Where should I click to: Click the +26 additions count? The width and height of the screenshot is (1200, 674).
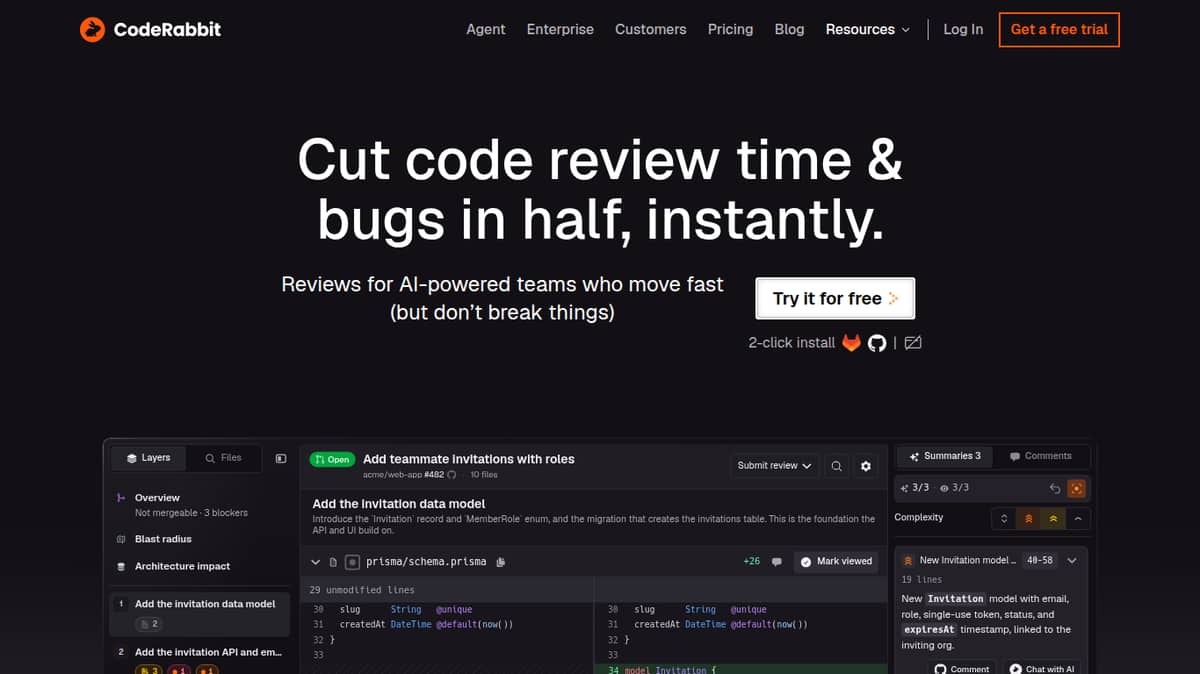point(752,561)
